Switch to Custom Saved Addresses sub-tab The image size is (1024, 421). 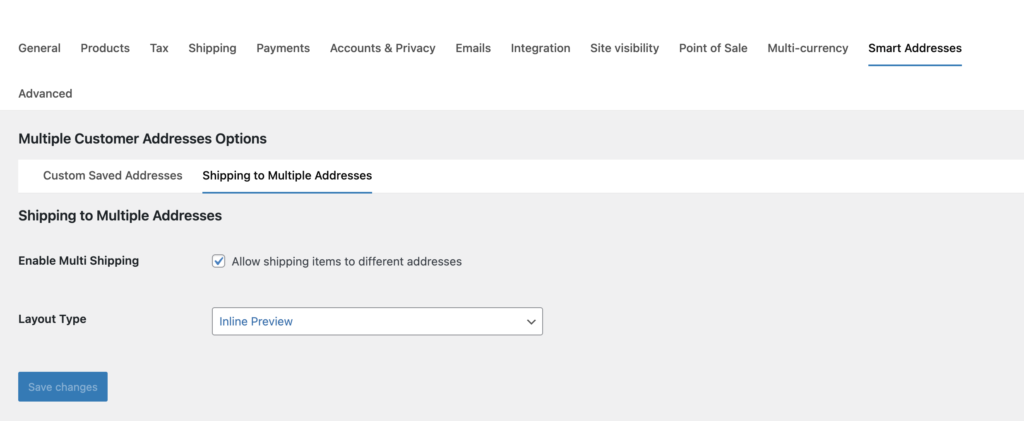coord(112,175)
